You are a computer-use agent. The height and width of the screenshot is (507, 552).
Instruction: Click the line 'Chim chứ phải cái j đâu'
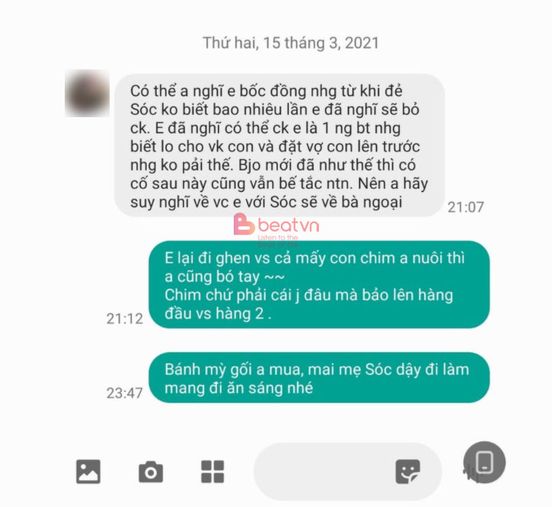pos(309,295)
